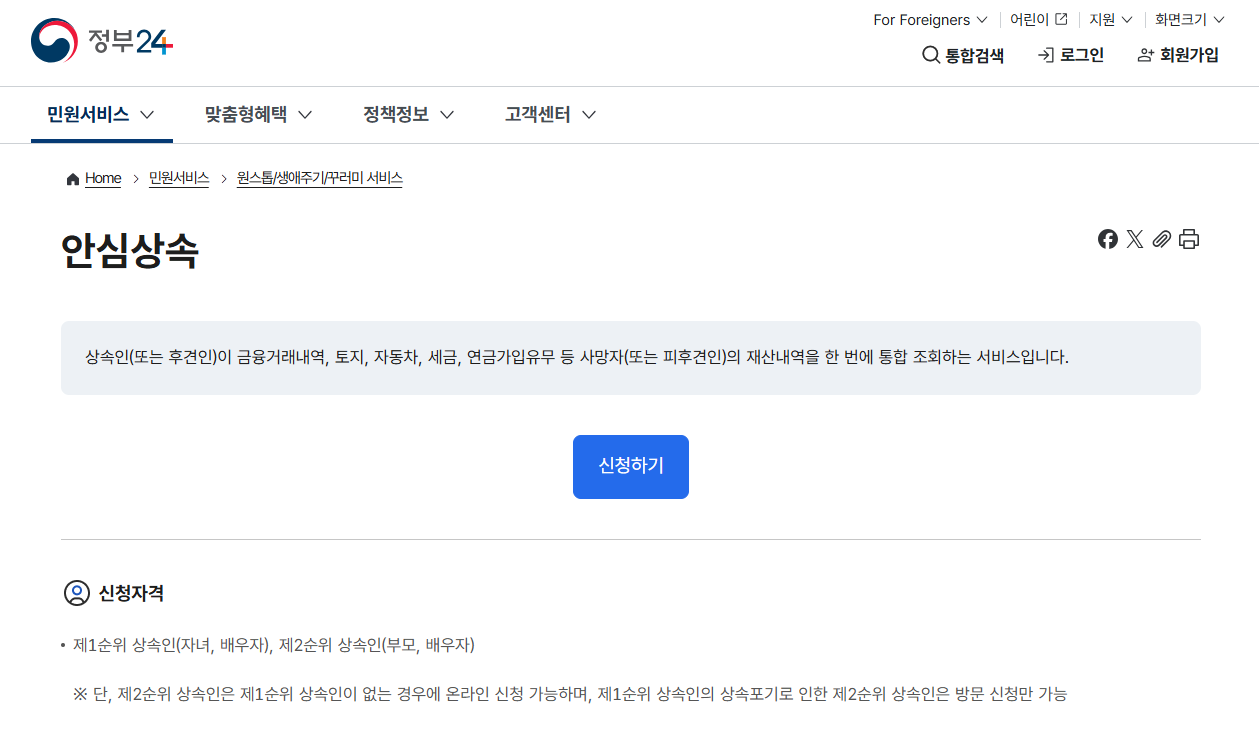This screenshot has width=1259, height=739.
Task: Click 민원서비스 in the breadcrumb
Action: click(179, 178)
